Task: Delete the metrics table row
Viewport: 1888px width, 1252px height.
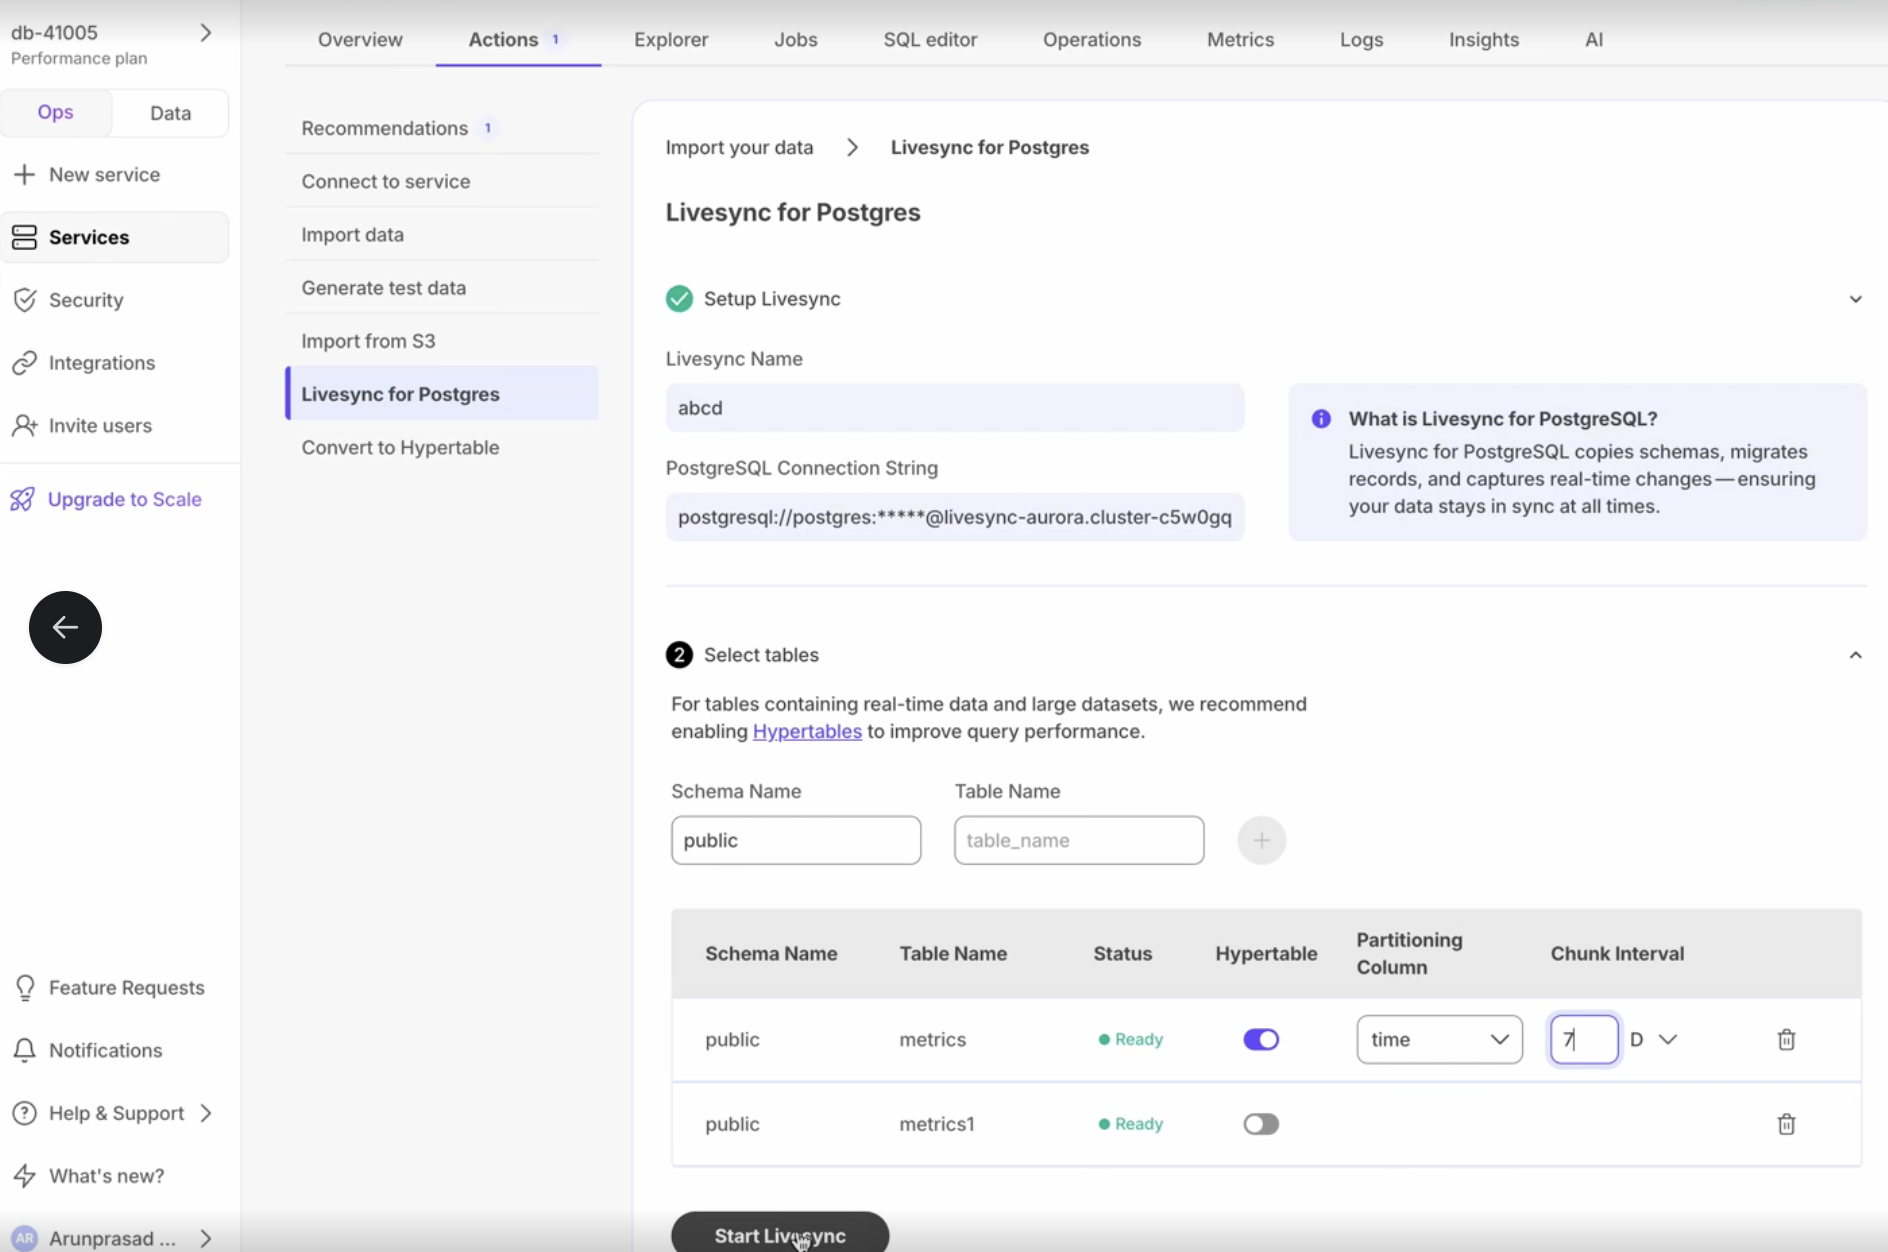Action: pyautogui.click(x=1786, y=1040)
